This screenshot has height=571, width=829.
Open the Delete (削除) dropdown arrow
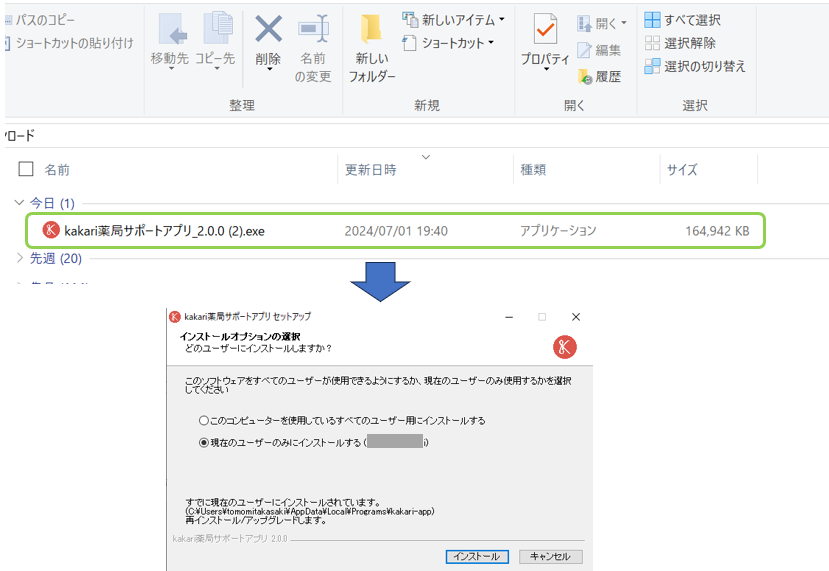(269, 69)
